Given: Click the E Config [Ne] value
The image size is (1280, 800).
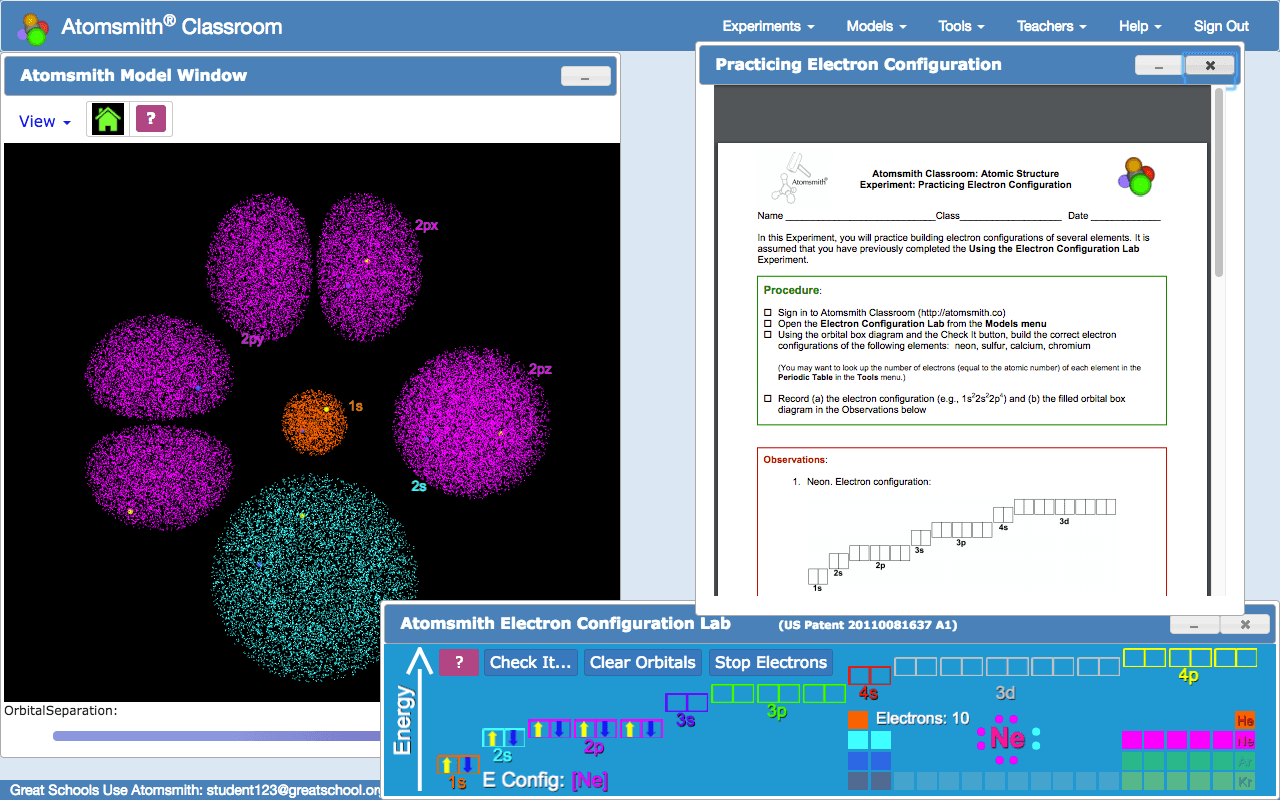Looking at the screenshot, I should [589, 780].
